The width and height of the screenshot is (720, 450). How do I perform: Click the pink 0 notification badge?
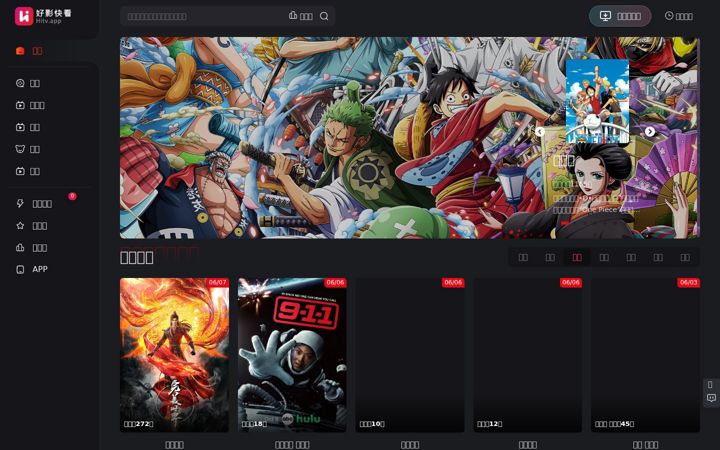[x=72, y=196]
